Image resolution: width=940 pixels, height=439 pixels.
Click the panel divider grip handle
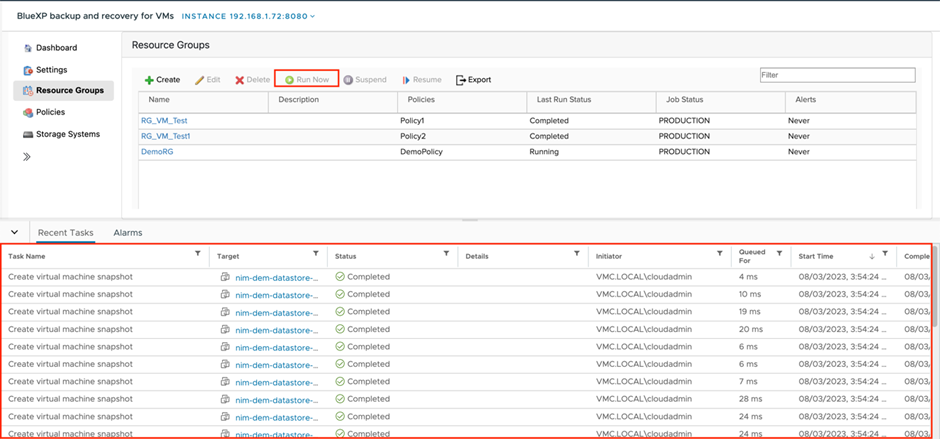point(470,220)
